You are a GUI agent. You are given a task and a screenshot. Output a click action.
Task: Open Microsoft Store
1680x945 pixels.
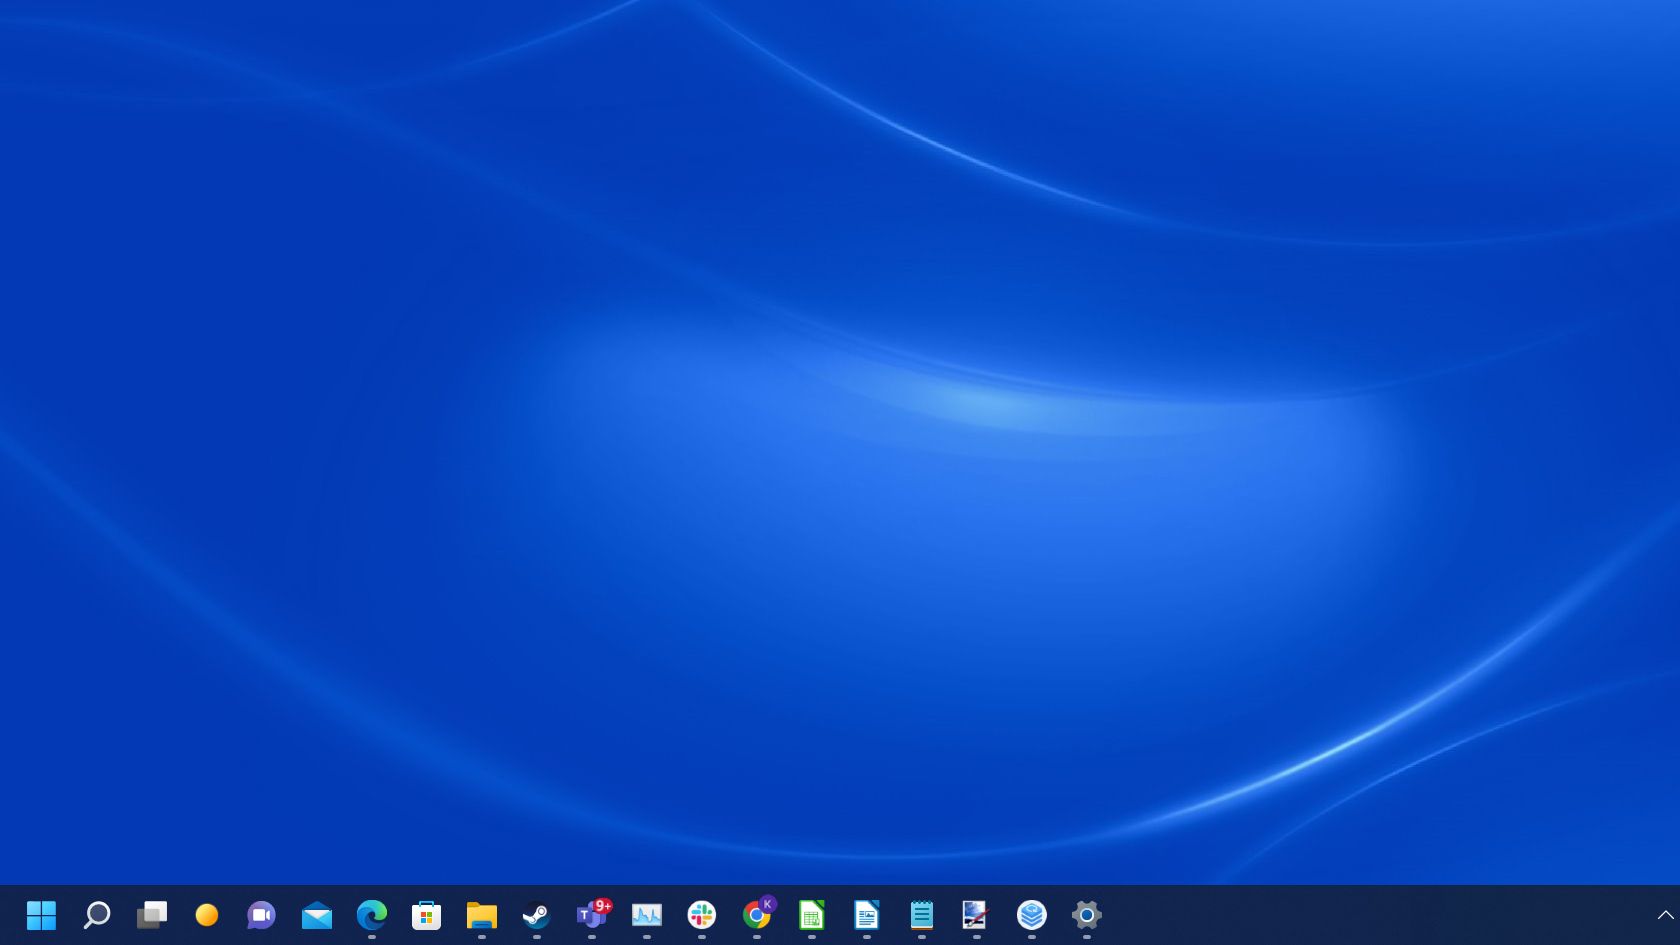[426, 916]
